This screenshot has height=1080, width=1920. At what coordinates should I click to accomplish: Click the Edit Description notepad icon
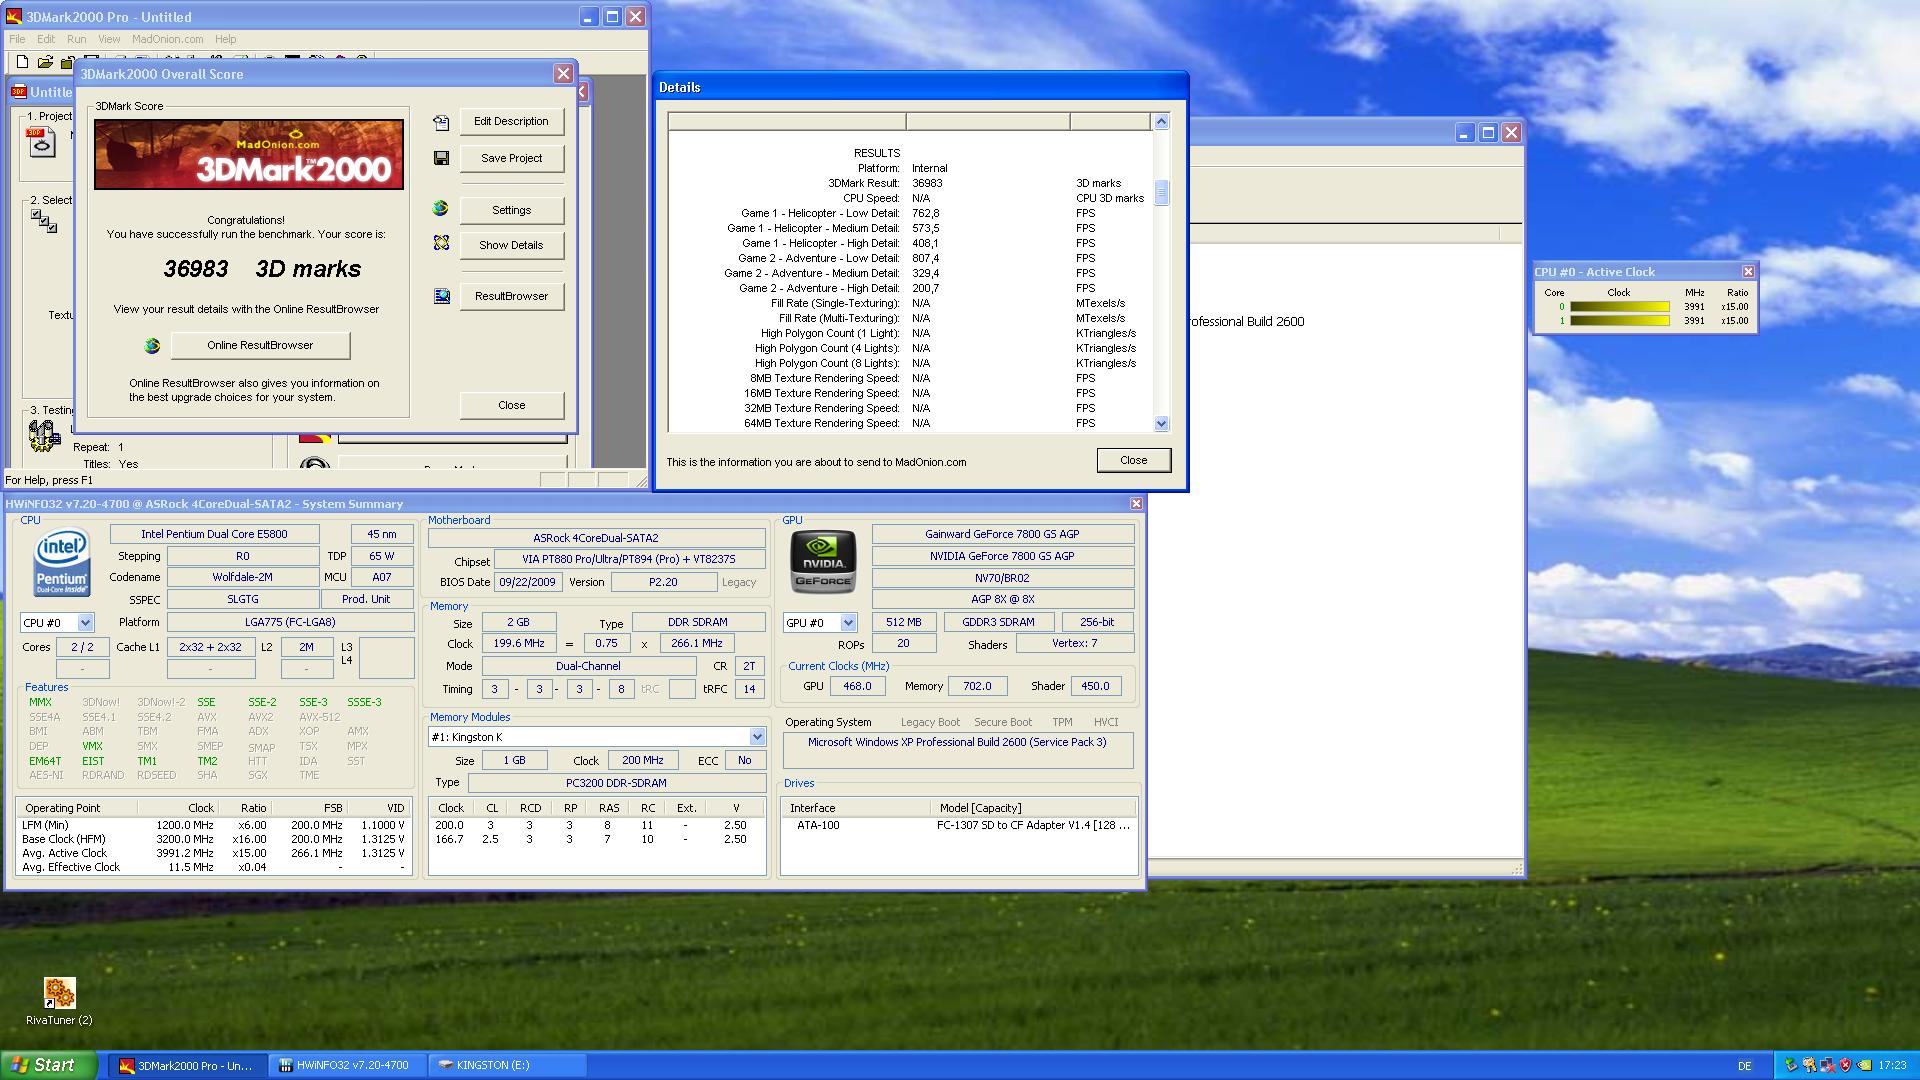(x=441, y=122)
